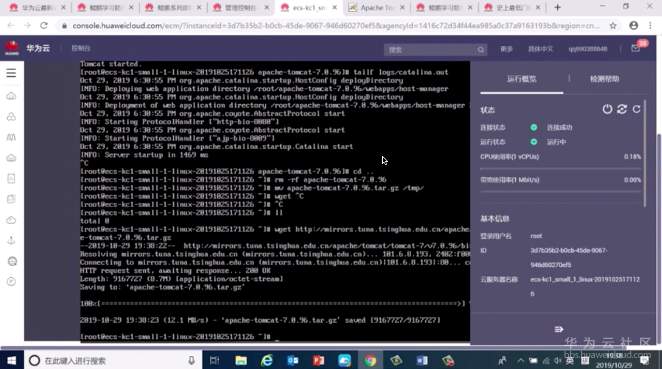
Task: Click the ninth sidebar icon, a round face
Action: pyautogui.click(x=12, y=261)
